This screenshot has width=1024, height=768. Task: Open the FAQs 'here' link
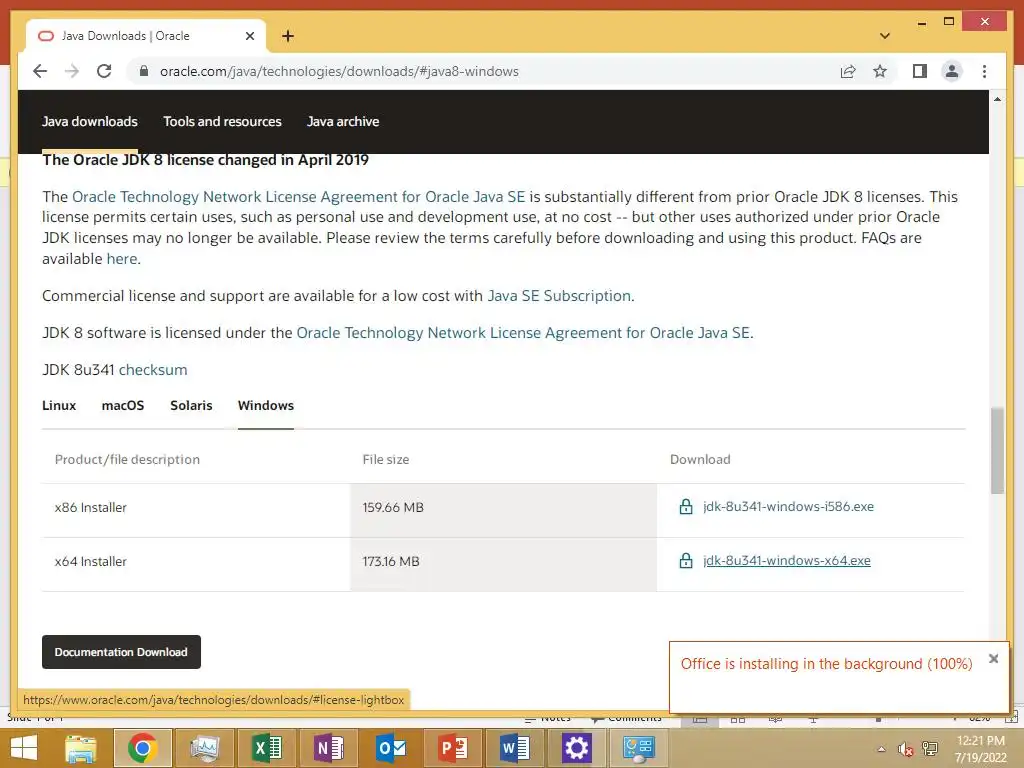(x=121, y=259)
